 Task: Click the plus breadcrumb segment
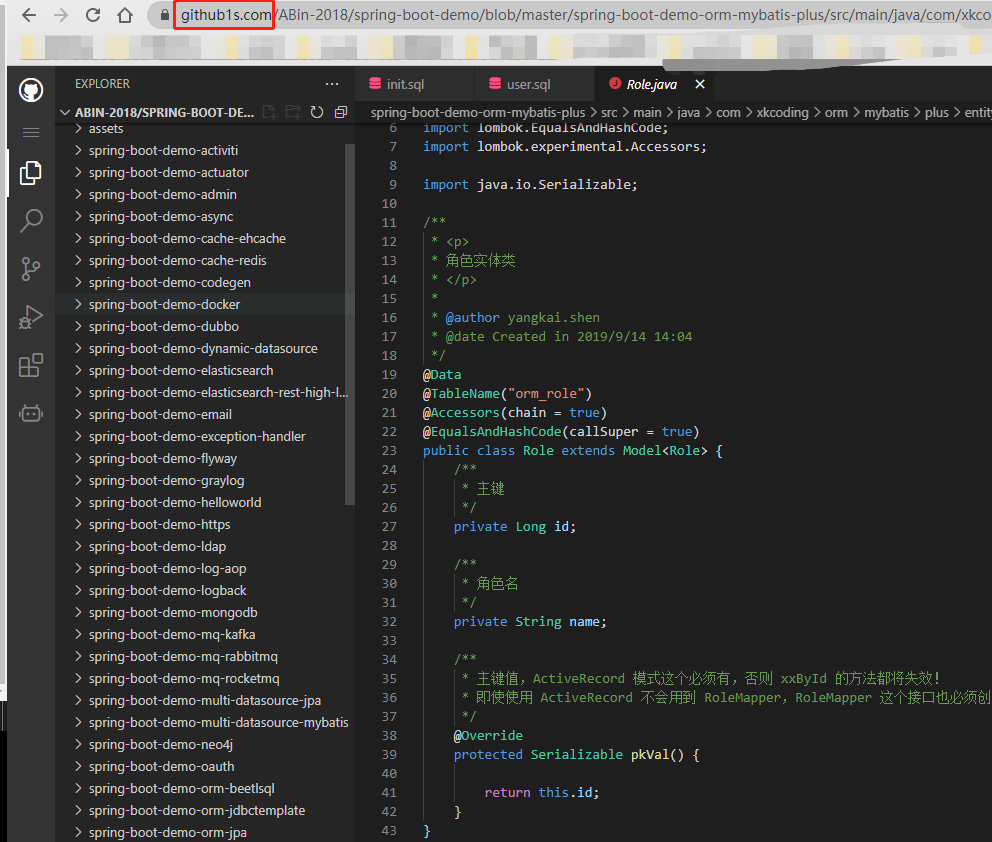[x=936, y=113]
